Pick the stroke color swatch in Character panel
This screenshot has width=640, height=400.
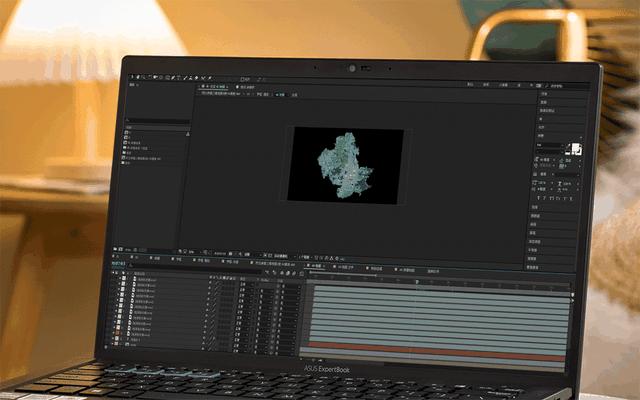(578, 151)
